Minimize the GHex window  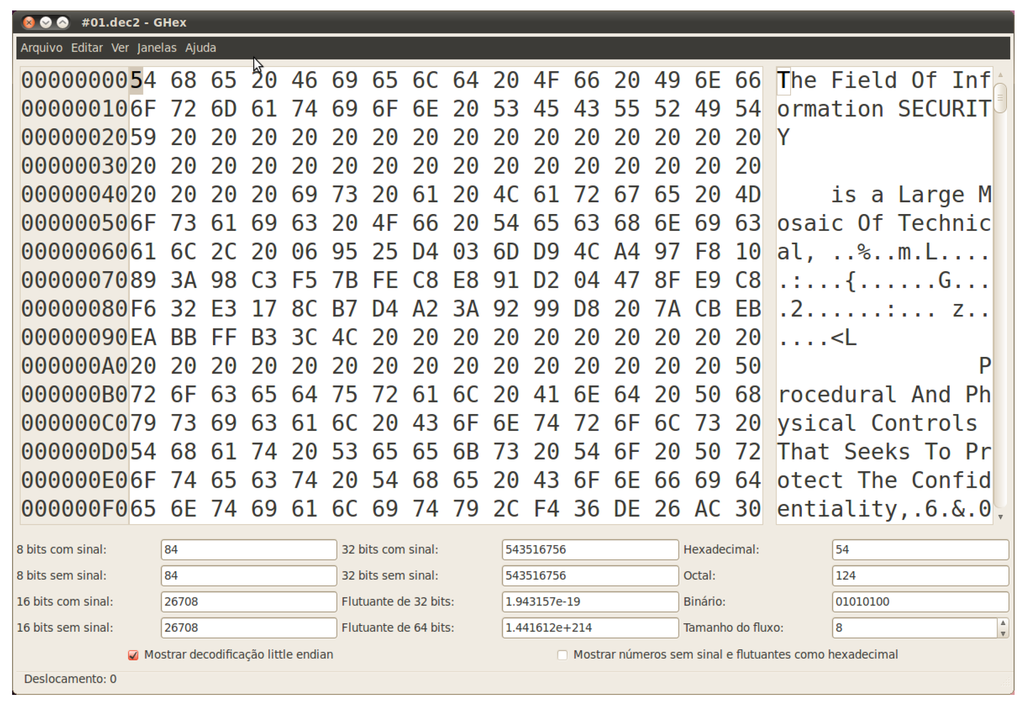[x=46, y=22]
